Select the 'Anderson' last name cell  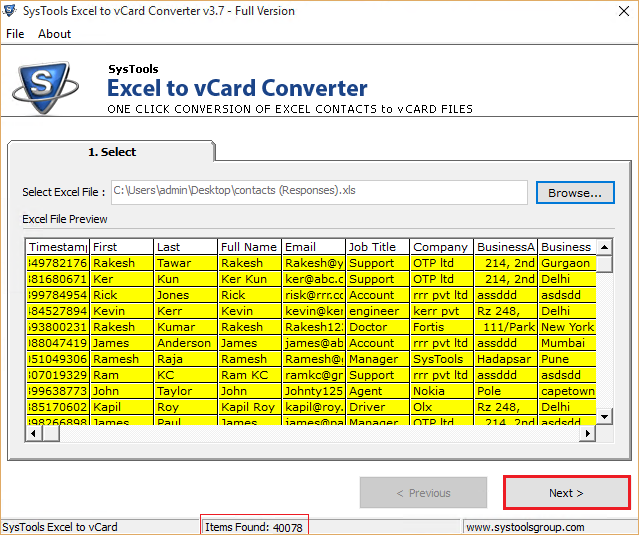185,343
